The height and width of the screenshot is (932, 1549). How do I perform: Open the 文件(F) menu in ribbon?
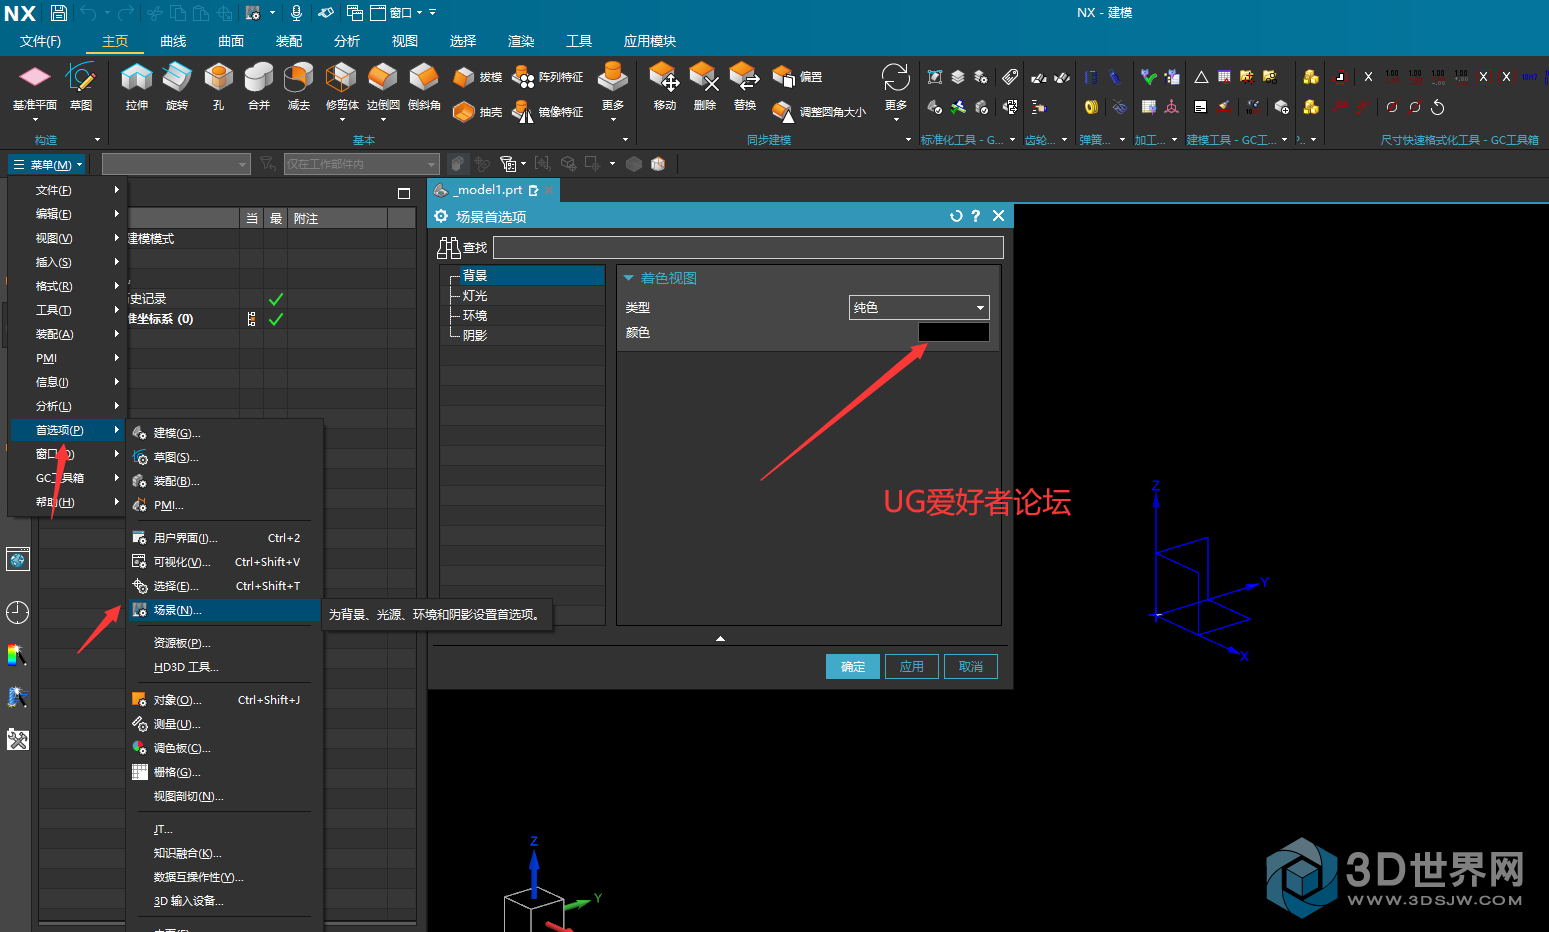(x=40, y=41)
